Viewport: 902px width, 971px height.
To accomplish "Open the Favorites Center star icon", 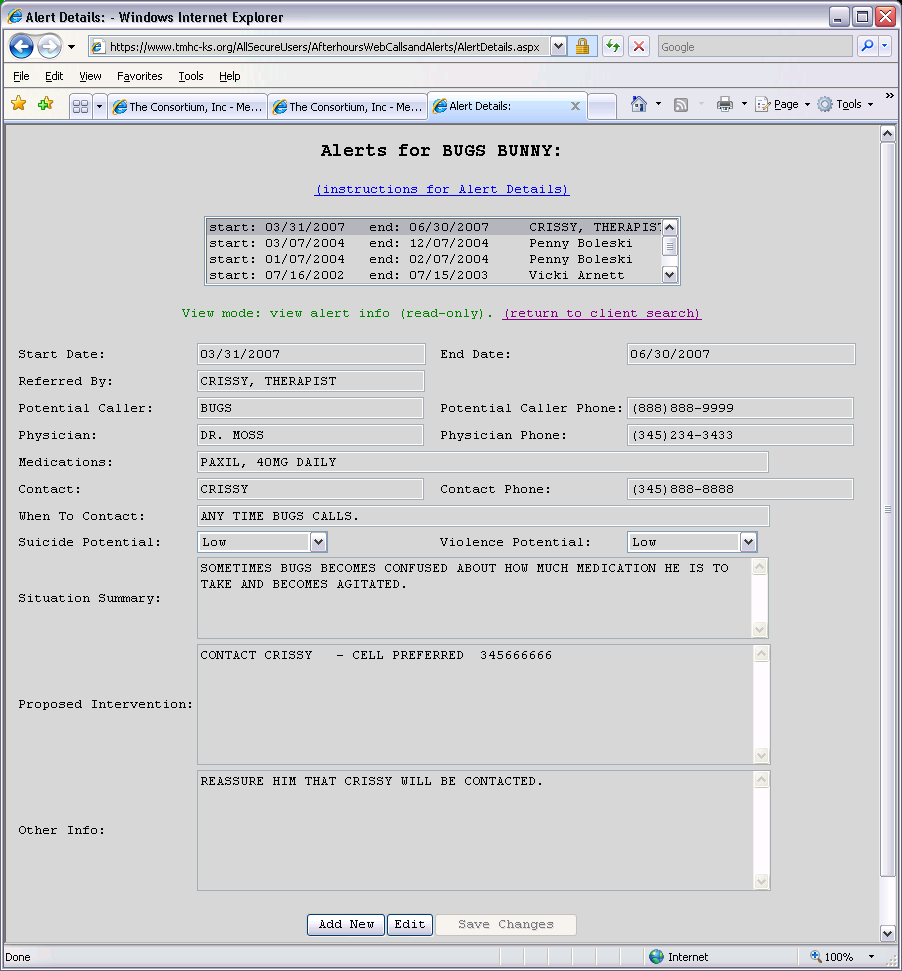I will (x=19, y=104).
